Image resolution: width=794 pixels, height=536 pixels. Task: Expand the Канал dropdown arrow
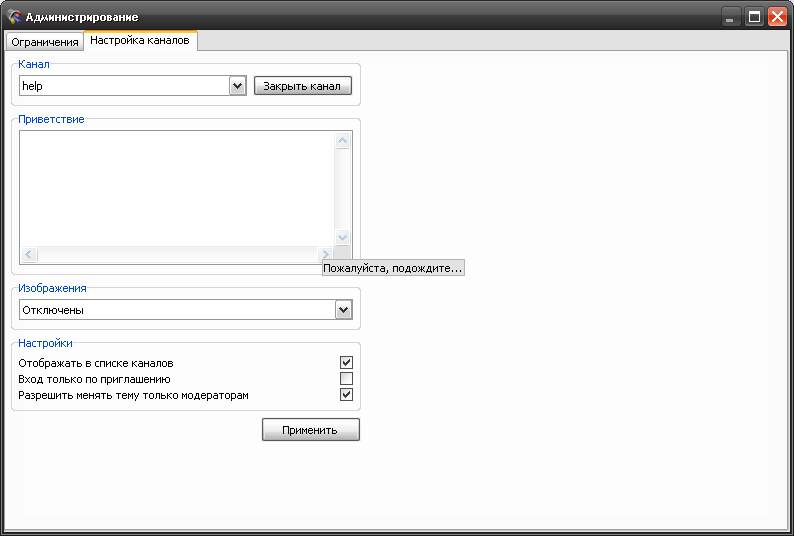(237, 86)
